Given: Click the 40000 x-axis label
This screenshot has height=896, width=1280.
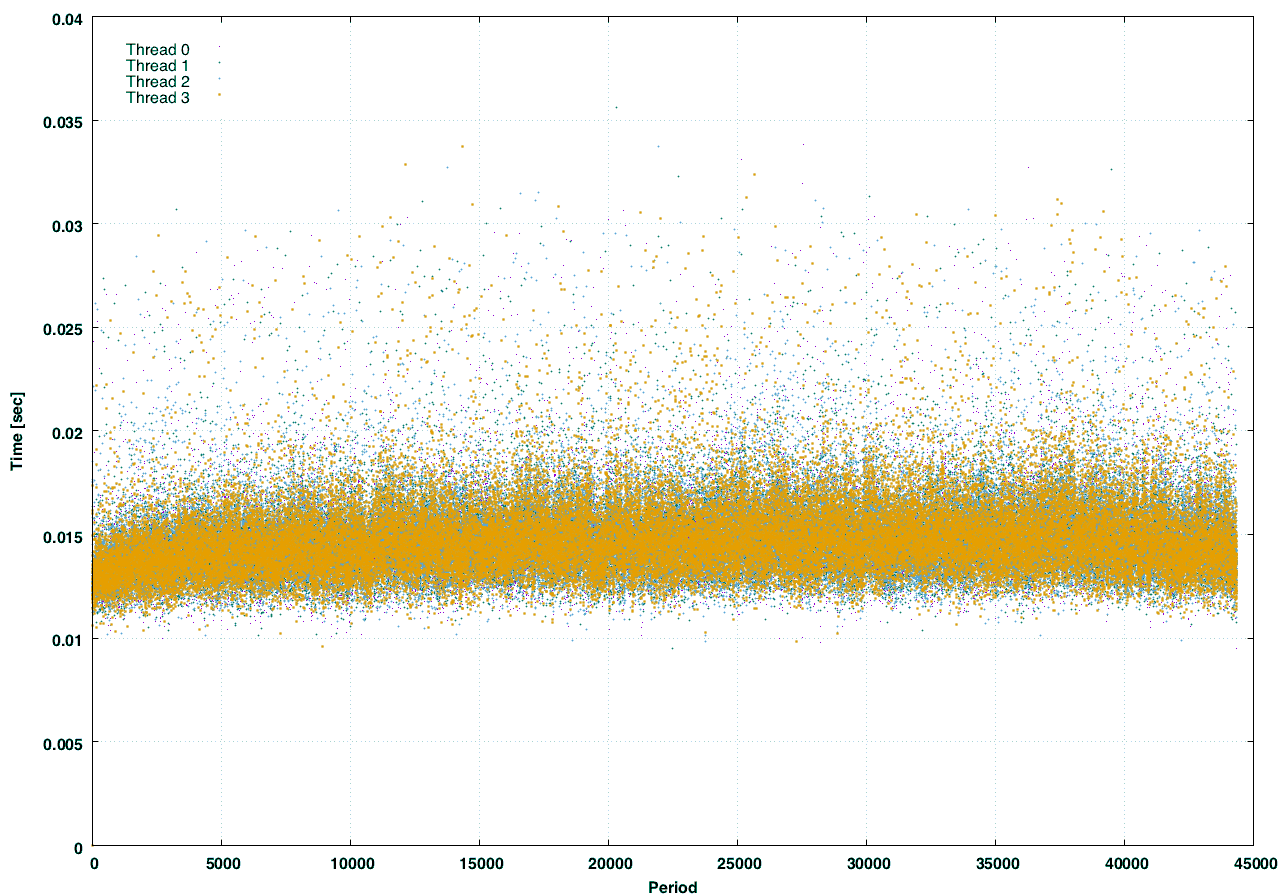Looking at the screenshot, I should [x=1124, y=863].
